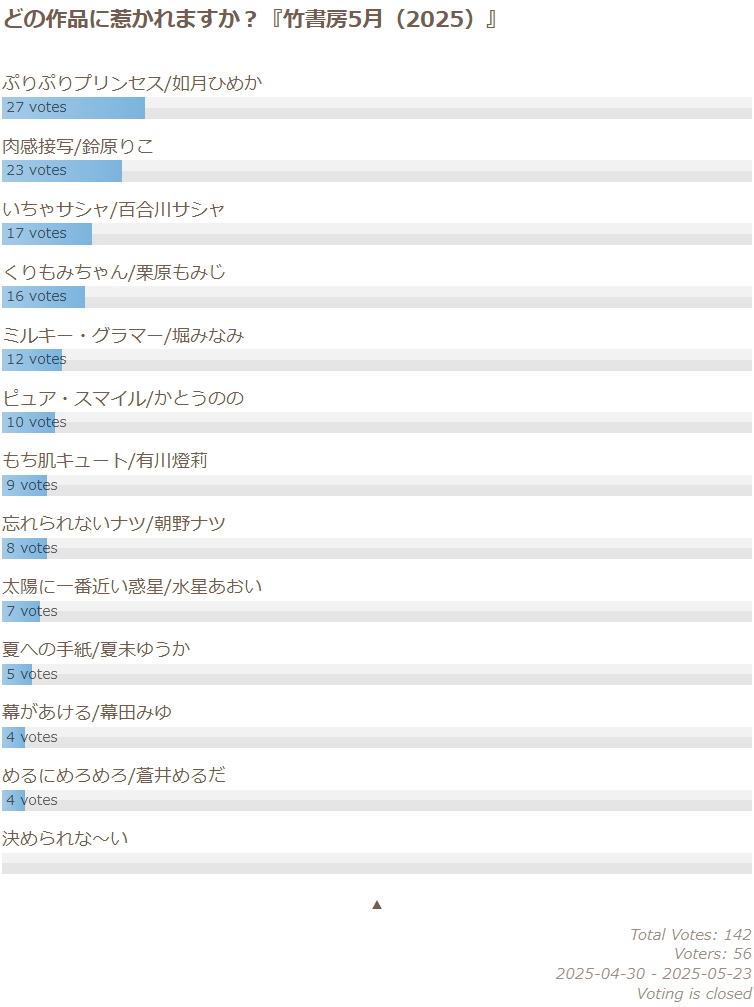The width and height of the screenshot is (754, 1007).
Task: Click the 23 votes result bar
Action: click(62, 171)
